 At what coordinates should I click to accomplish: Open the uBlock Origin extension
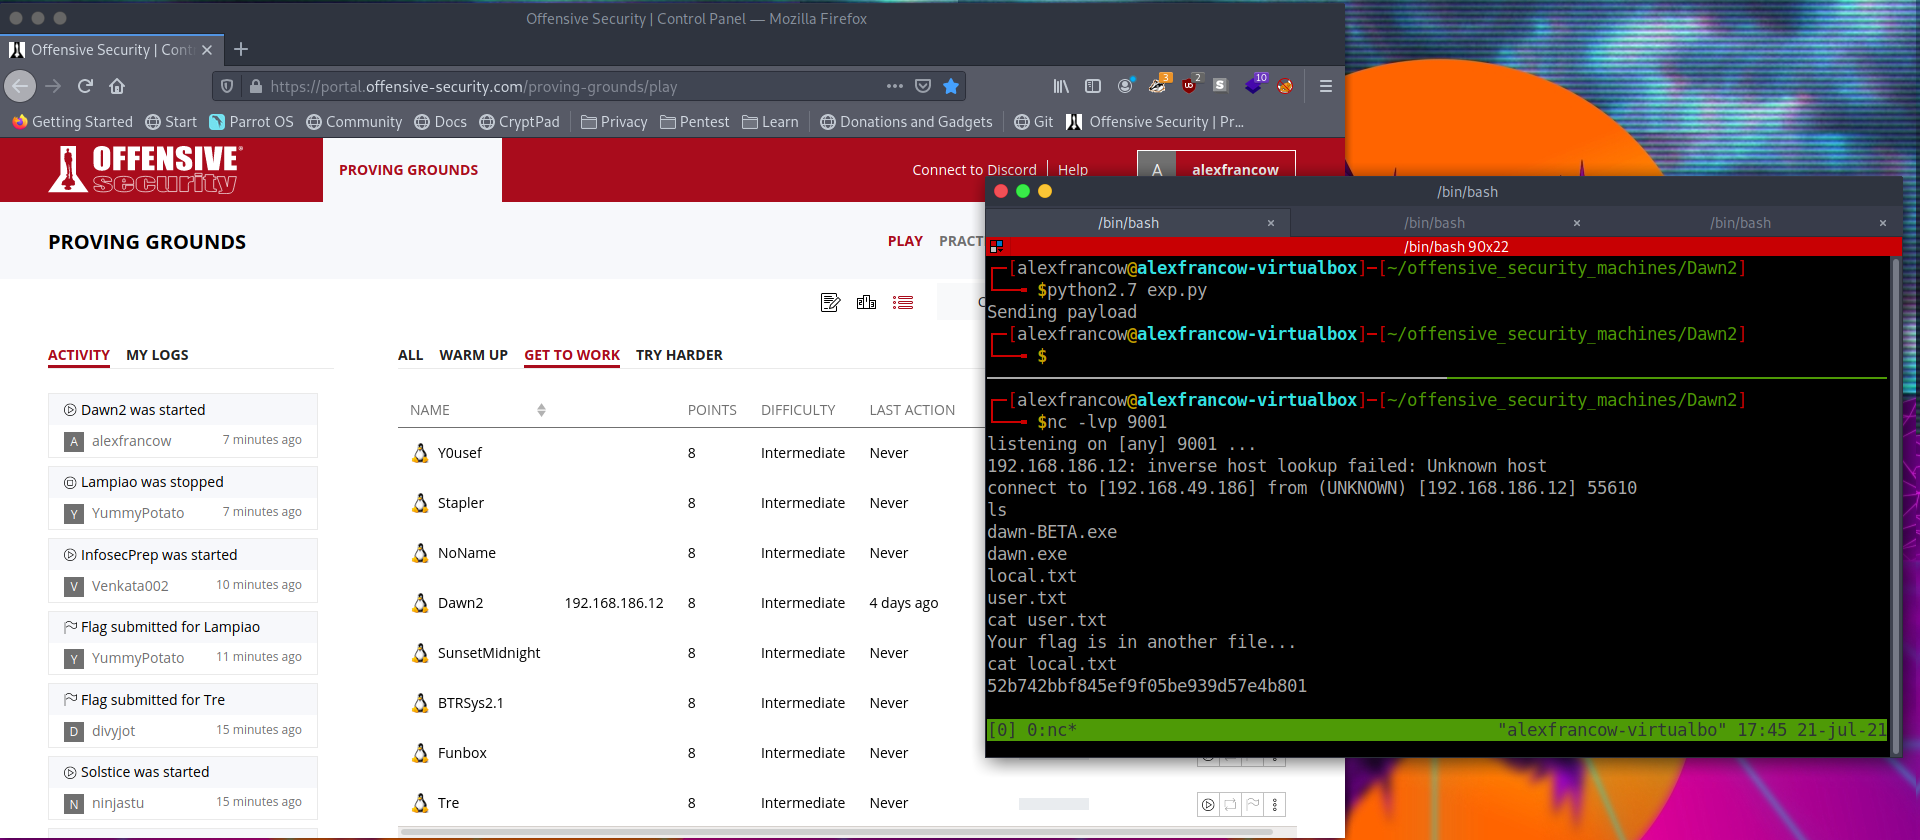[1190, 85]
